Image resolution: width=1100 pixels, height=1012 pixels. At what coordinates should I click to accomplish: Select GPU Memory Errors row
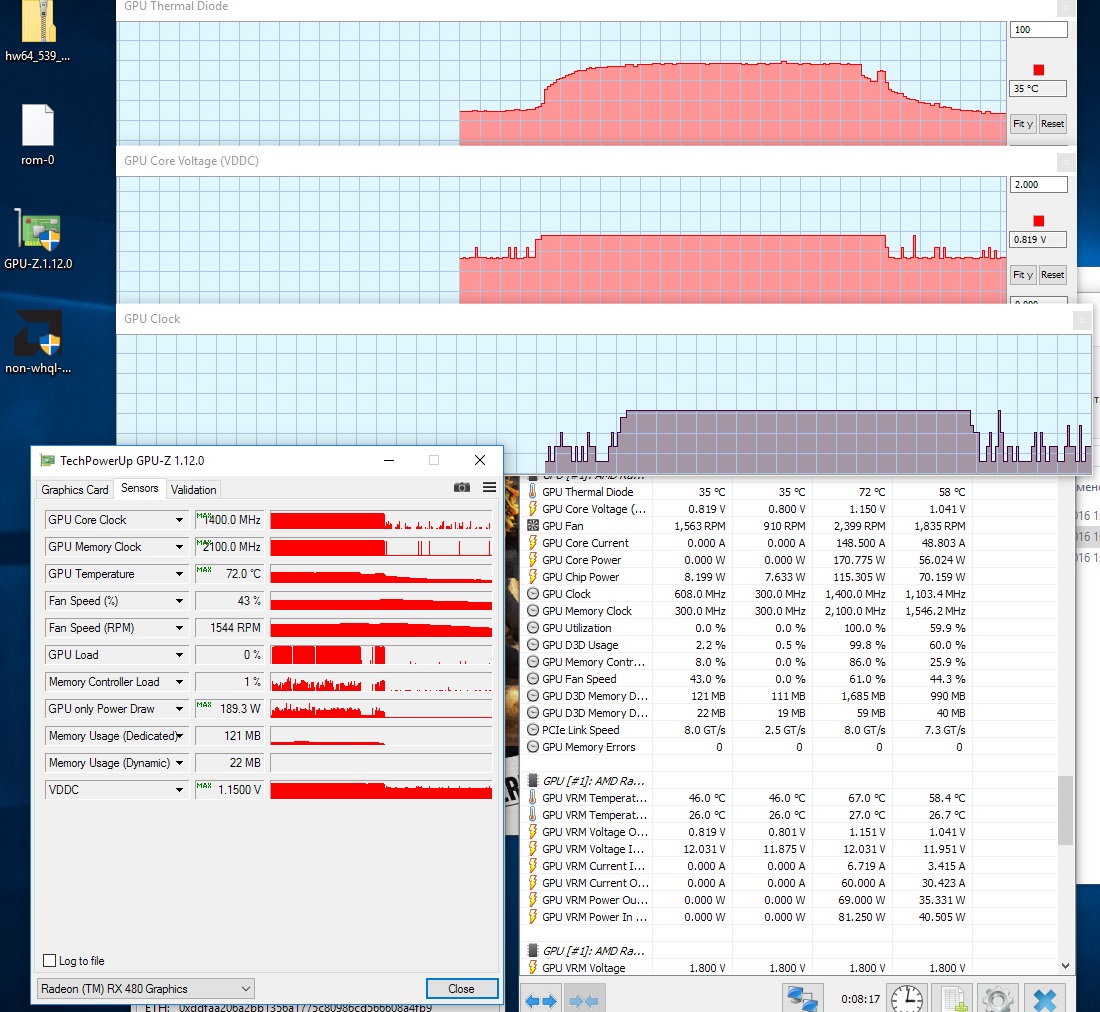click(789, 747)
